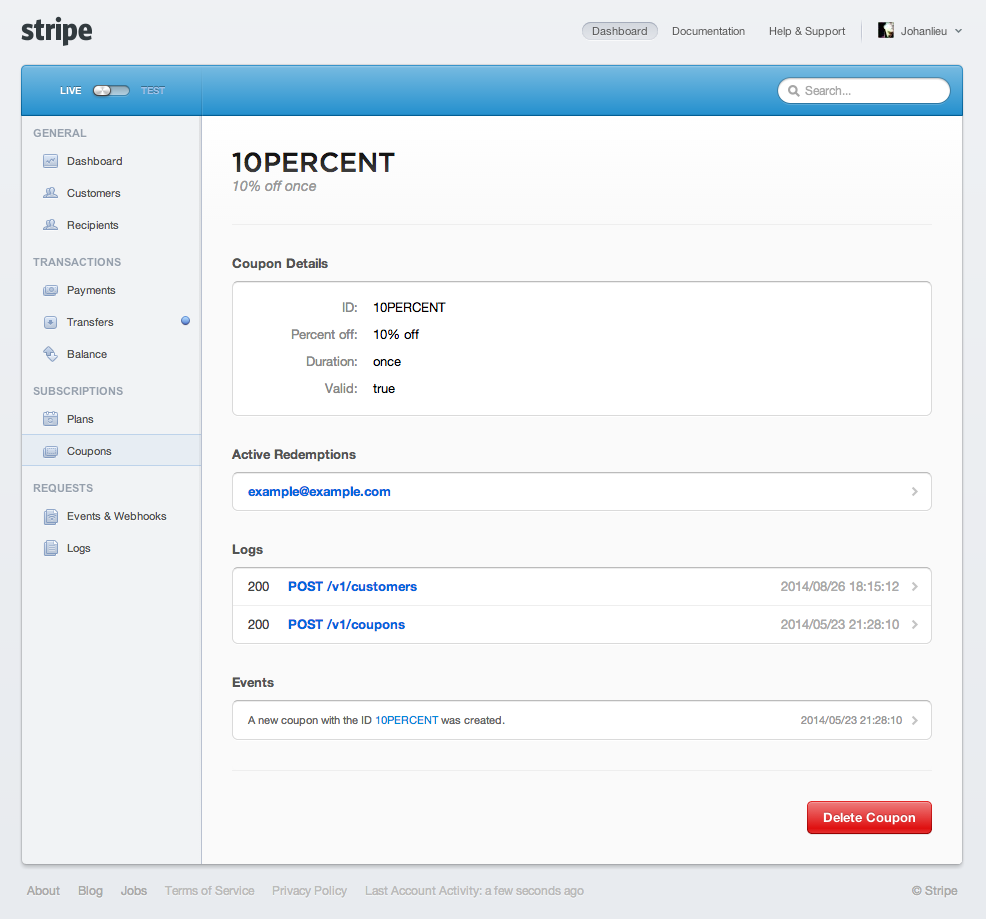Open the Jobs footer link
This screenshot has width=986, height=919.
click(x=133, y=891)
